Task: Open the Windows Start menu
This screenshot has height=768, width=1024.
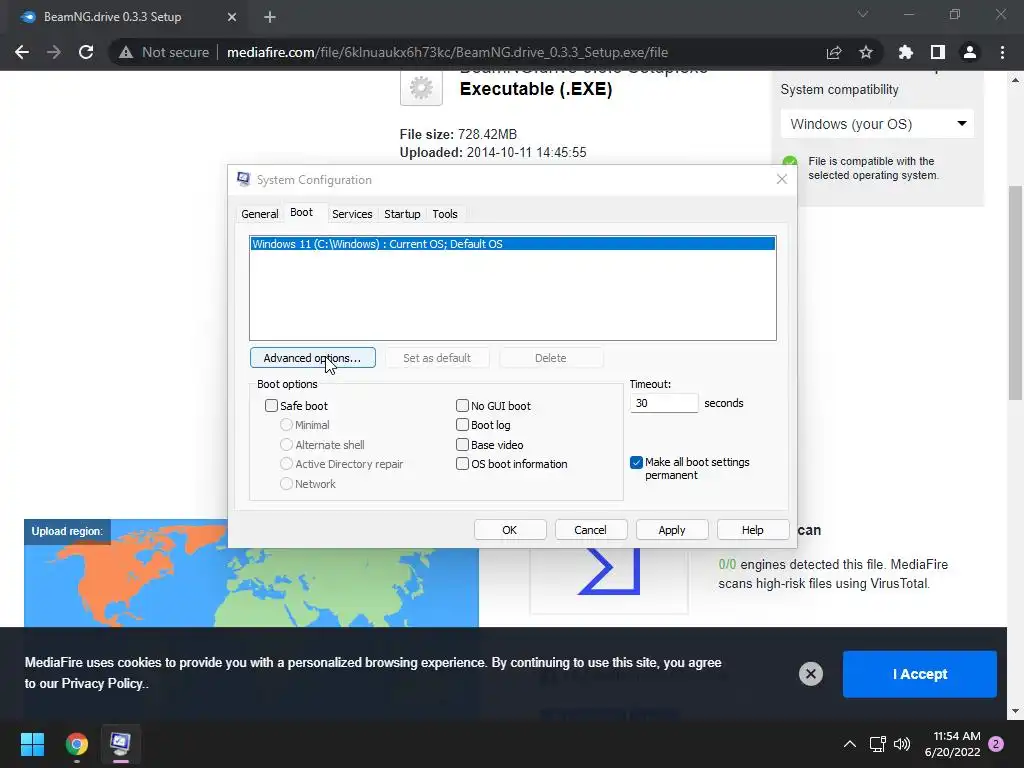Action: (32, 744)
